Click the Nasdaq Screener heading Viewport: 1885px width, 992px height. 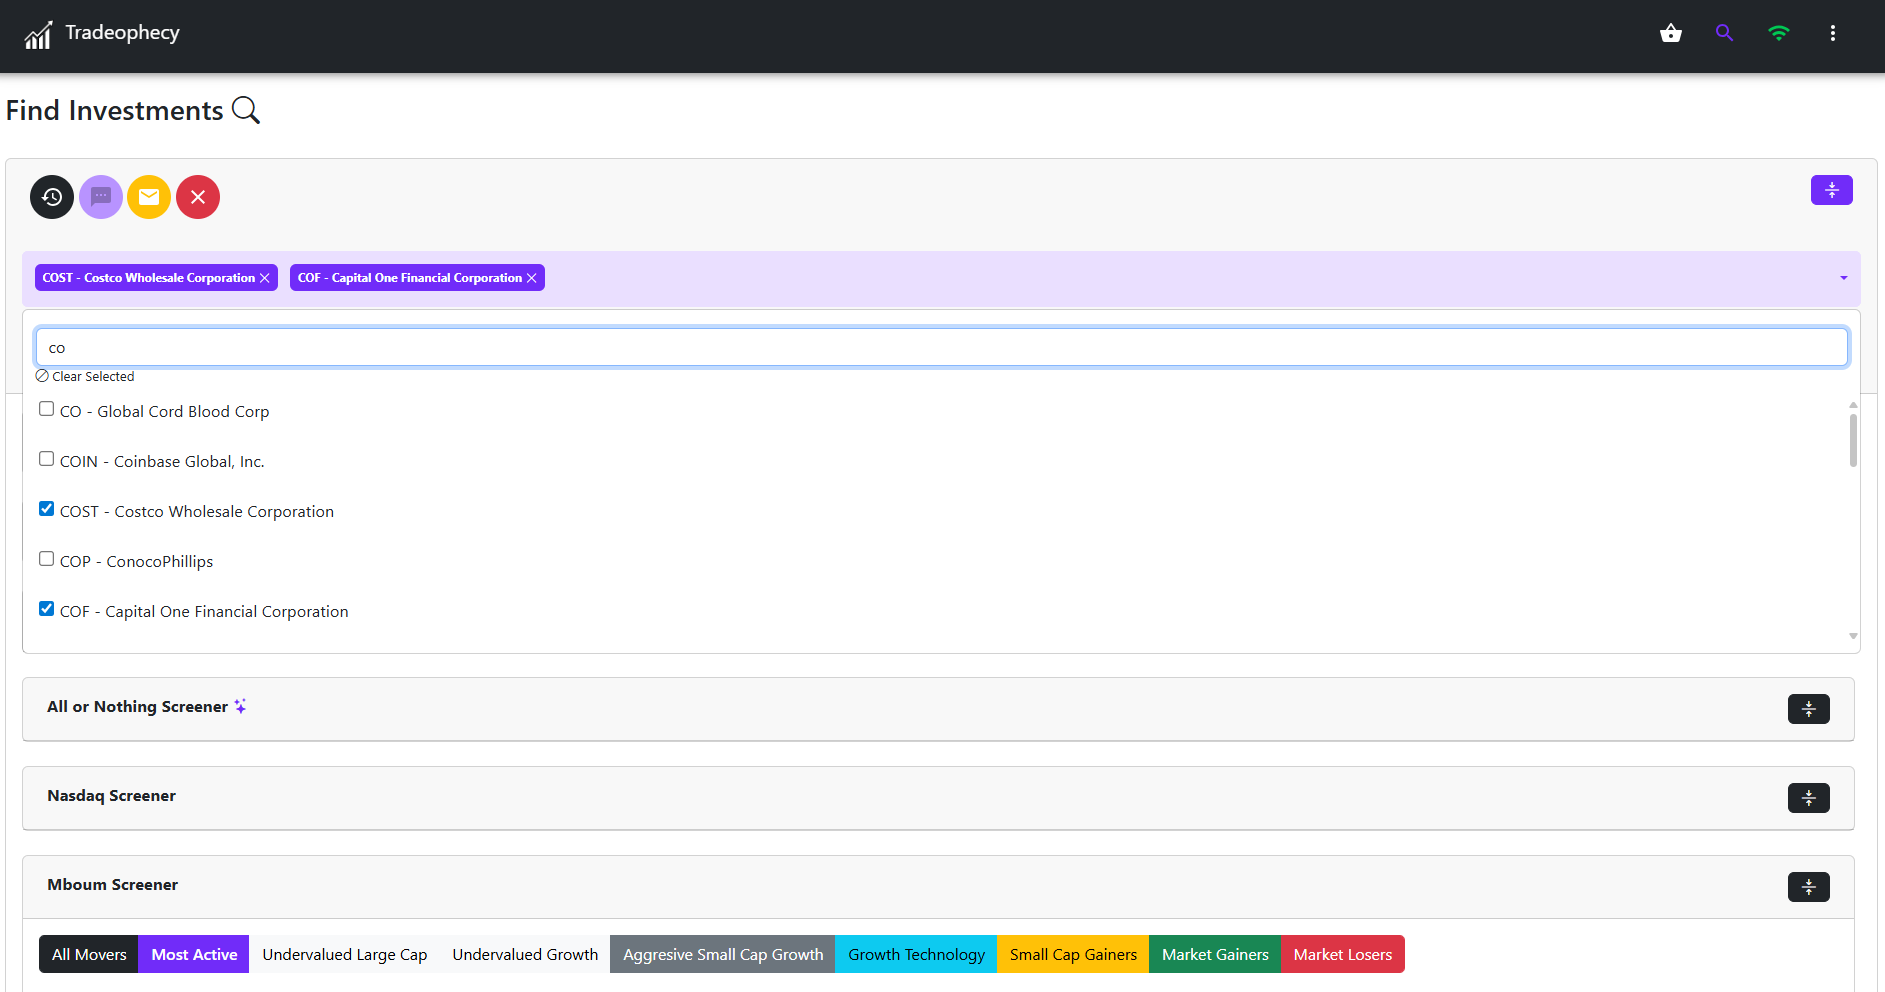coord(111,796)
